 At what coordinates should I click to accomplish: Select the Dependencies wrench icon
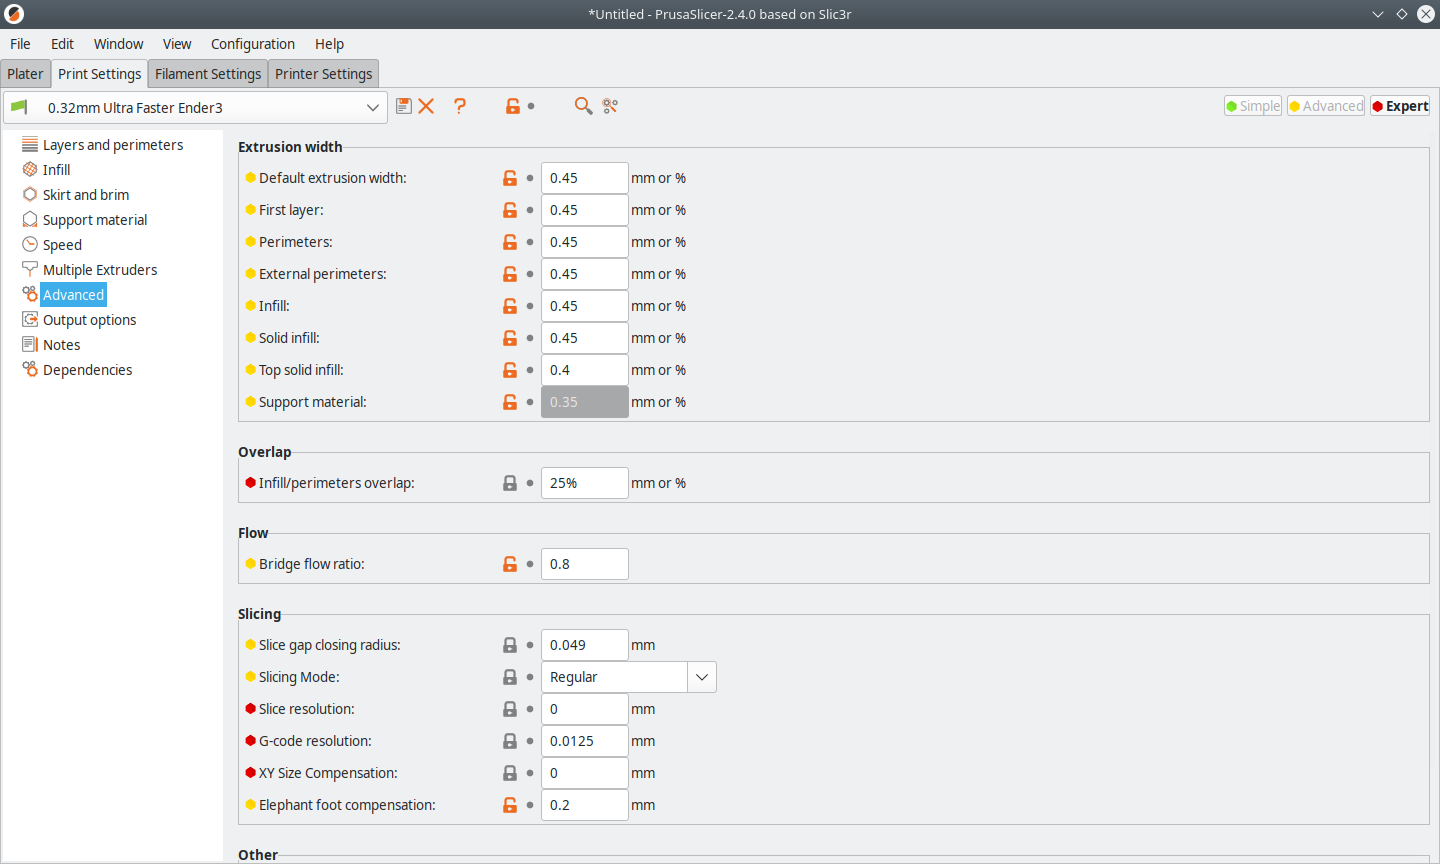point(30,370)
